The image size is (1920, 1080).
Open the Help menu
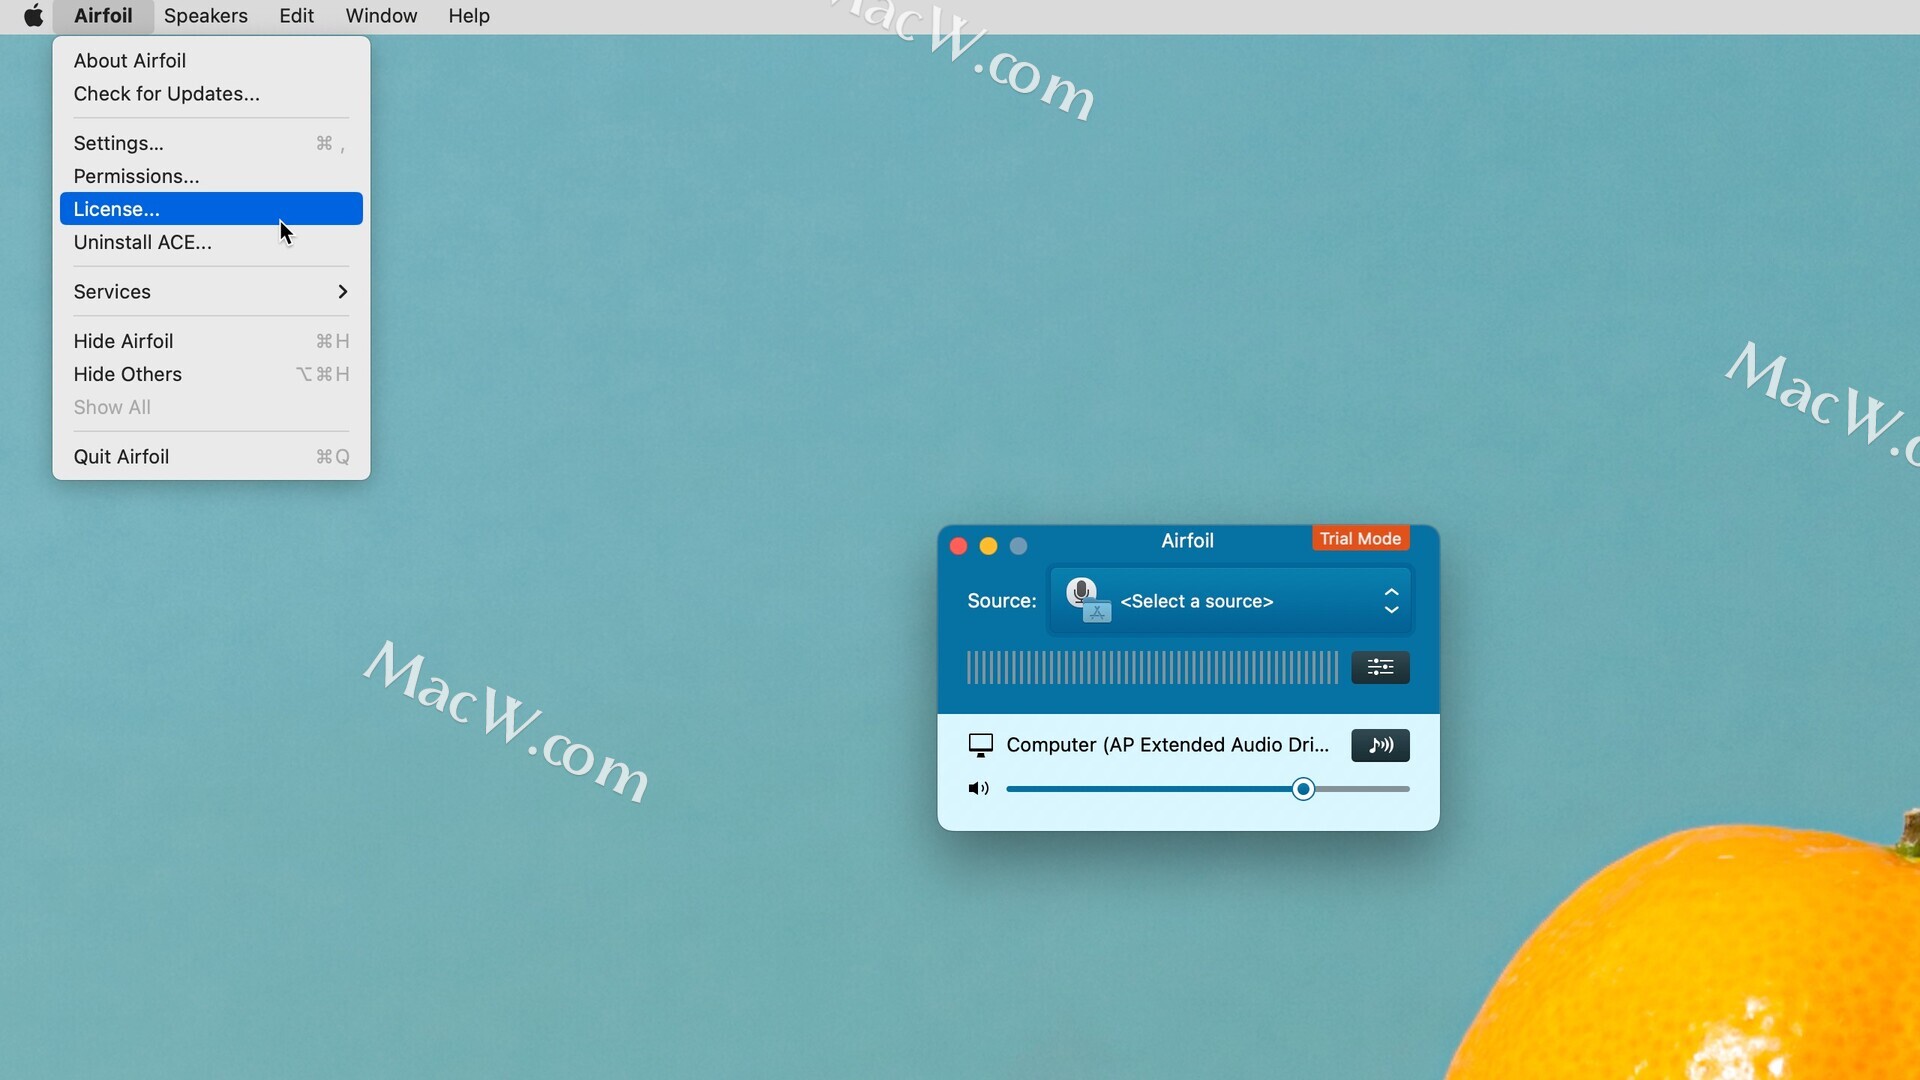(x=468, y=16)
